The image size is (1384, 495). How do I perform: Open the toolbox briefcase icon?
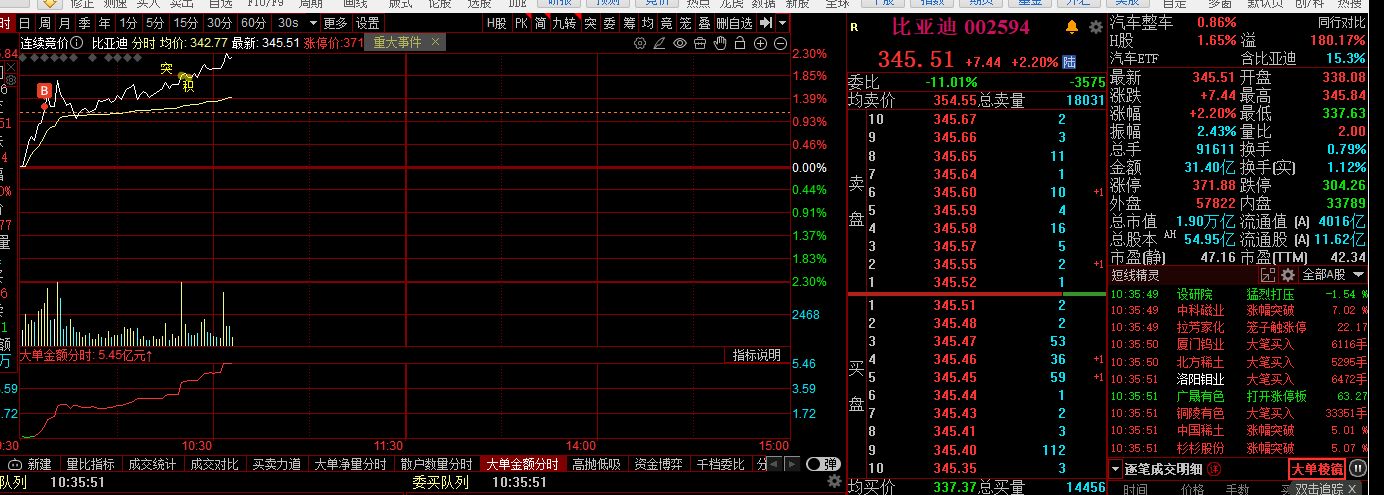[x=700, y=43]
